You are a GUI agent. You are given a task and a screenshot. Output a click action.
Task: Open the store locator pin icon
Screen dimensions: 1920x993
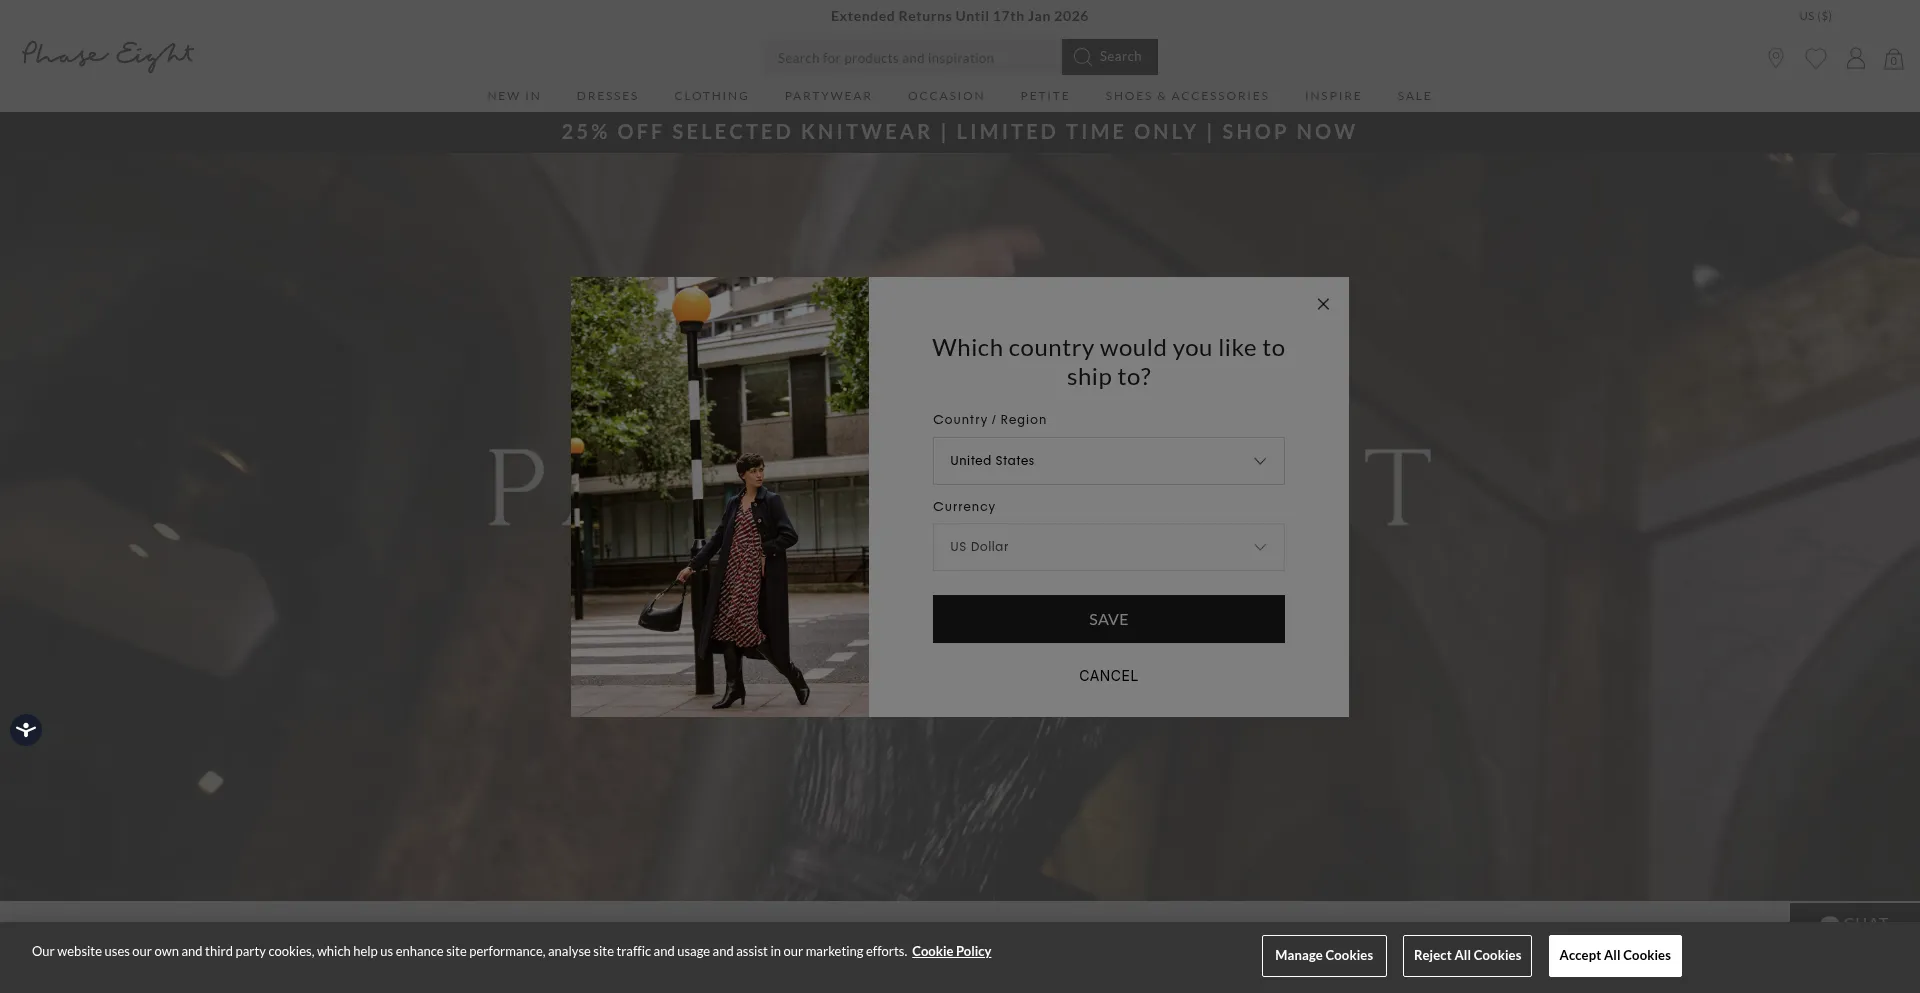click(1776, 58)
